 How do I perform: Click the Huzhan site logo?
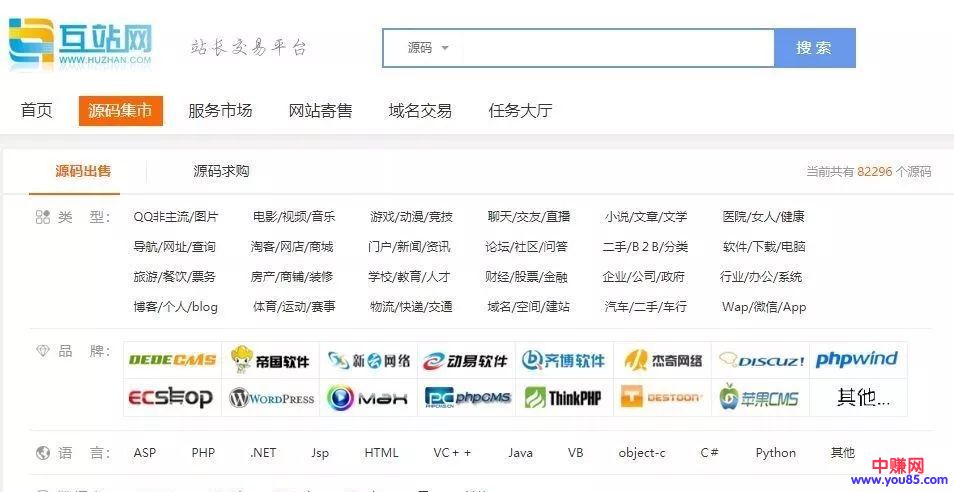(x=80, y=43)
